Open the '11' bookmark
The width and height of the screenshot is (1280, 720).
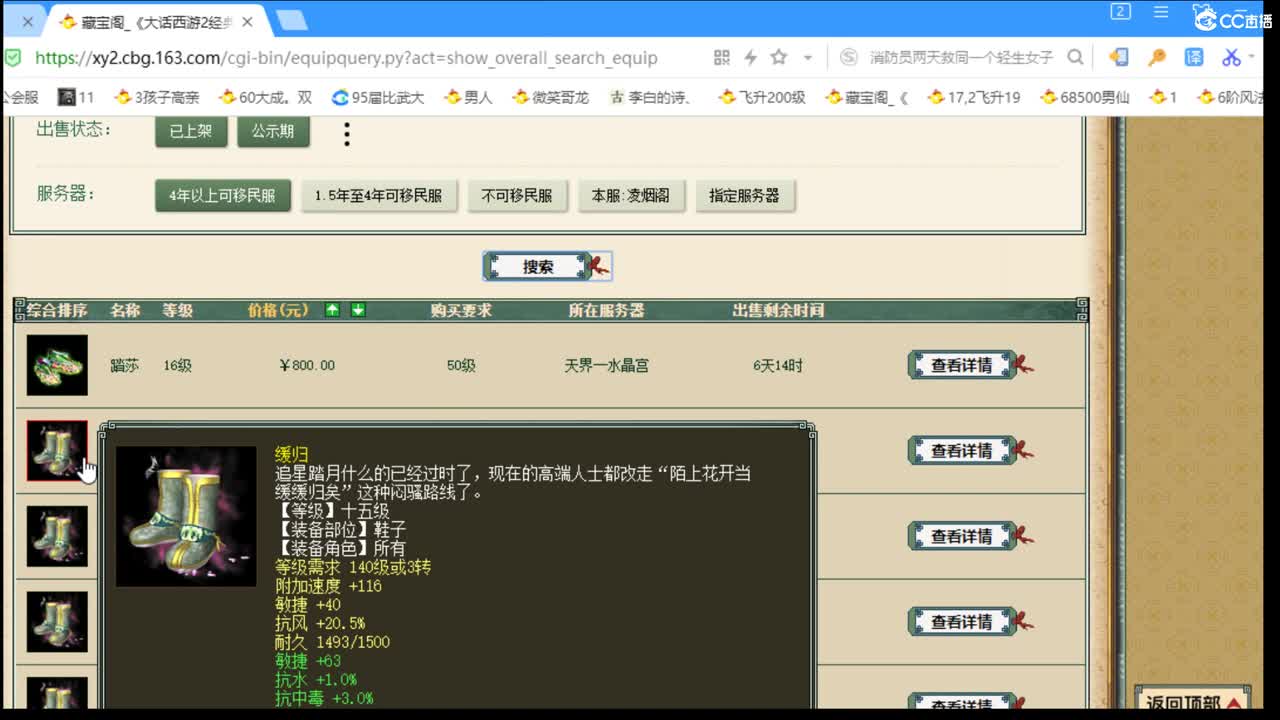click(x=76, y=97)
